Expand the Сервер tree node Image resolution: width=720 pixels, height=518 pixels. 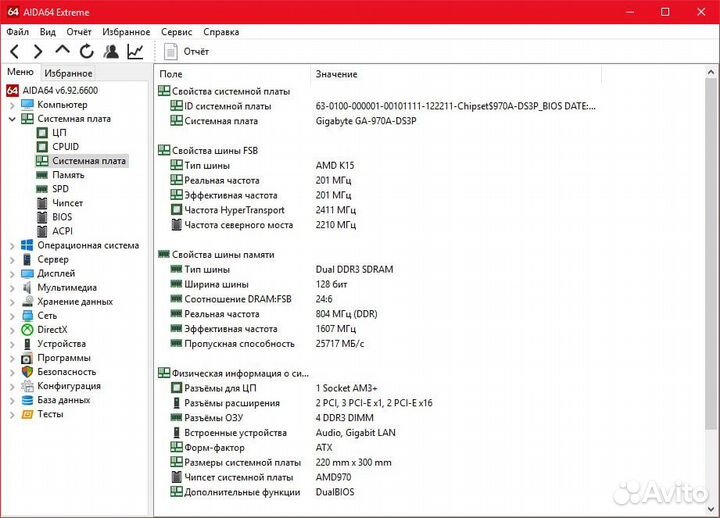point(12,260)
